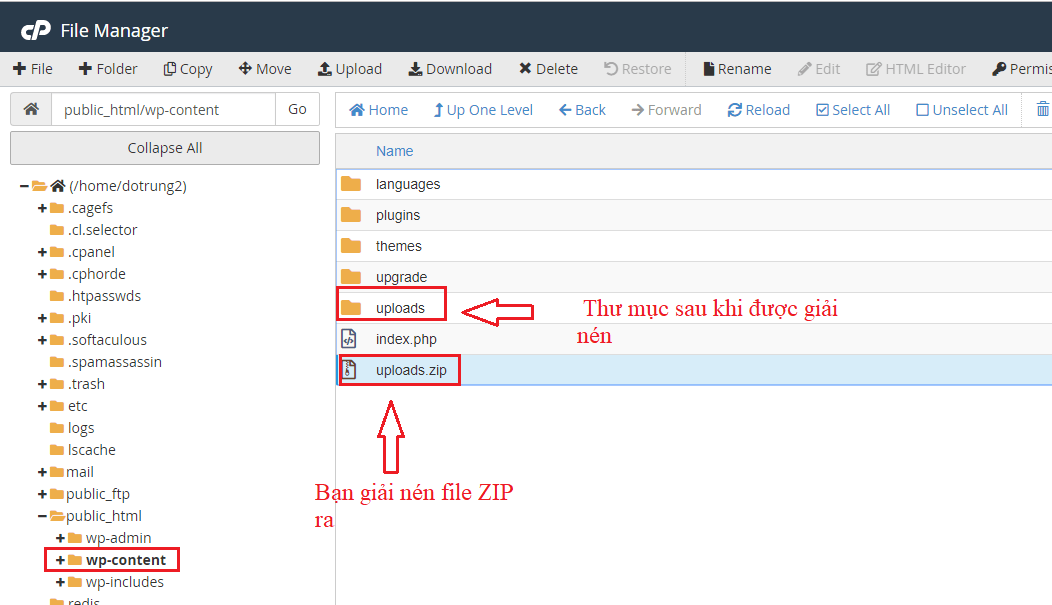Select the uploads.zip file name
The image size is (1052, 605).
point(411,370)
